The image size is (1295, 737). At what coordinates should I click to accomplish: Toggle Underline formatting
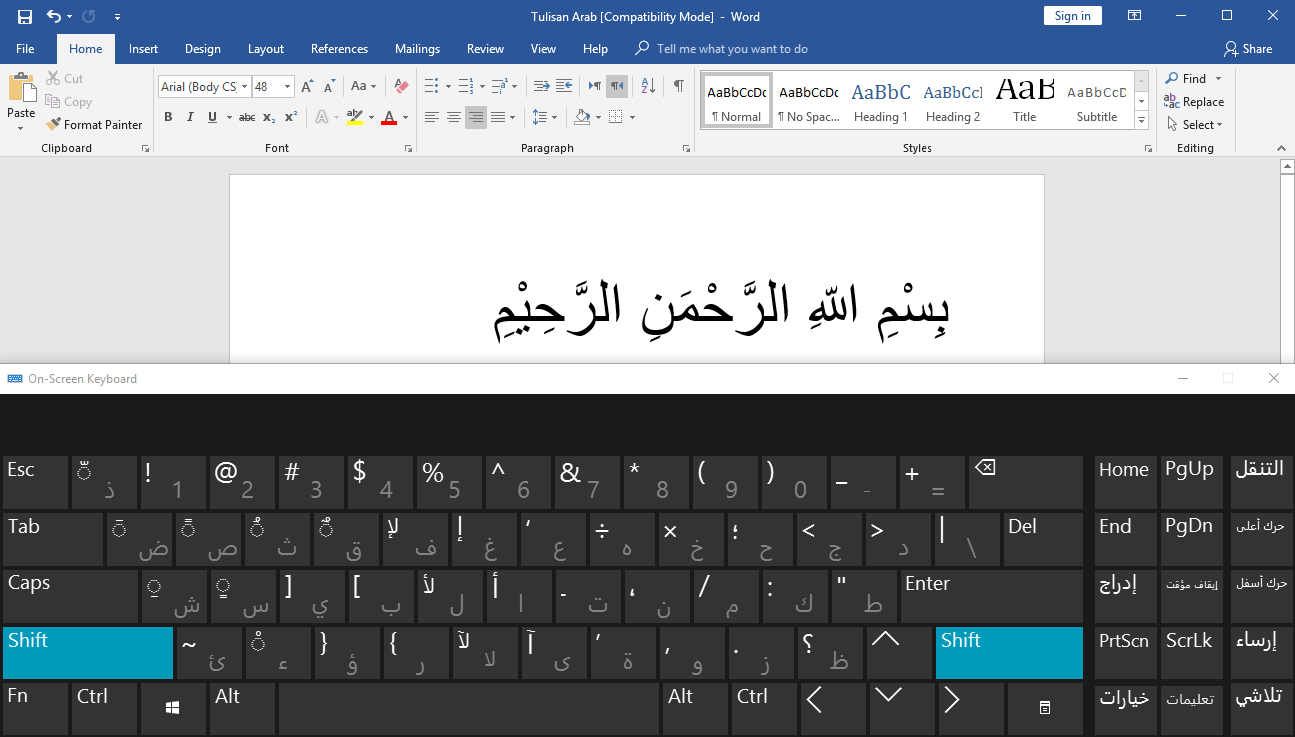[x=212, y=117]
